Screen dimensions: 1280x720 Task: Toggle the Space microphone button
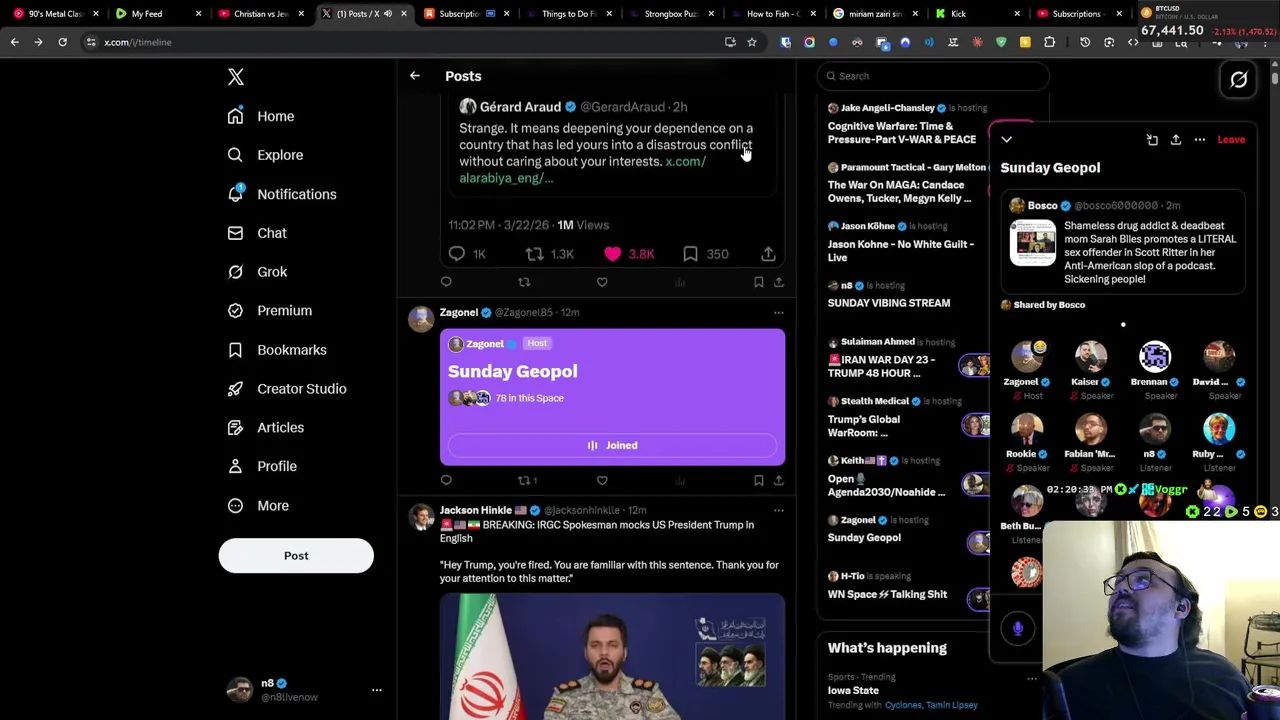click(x=1018, y=628)
